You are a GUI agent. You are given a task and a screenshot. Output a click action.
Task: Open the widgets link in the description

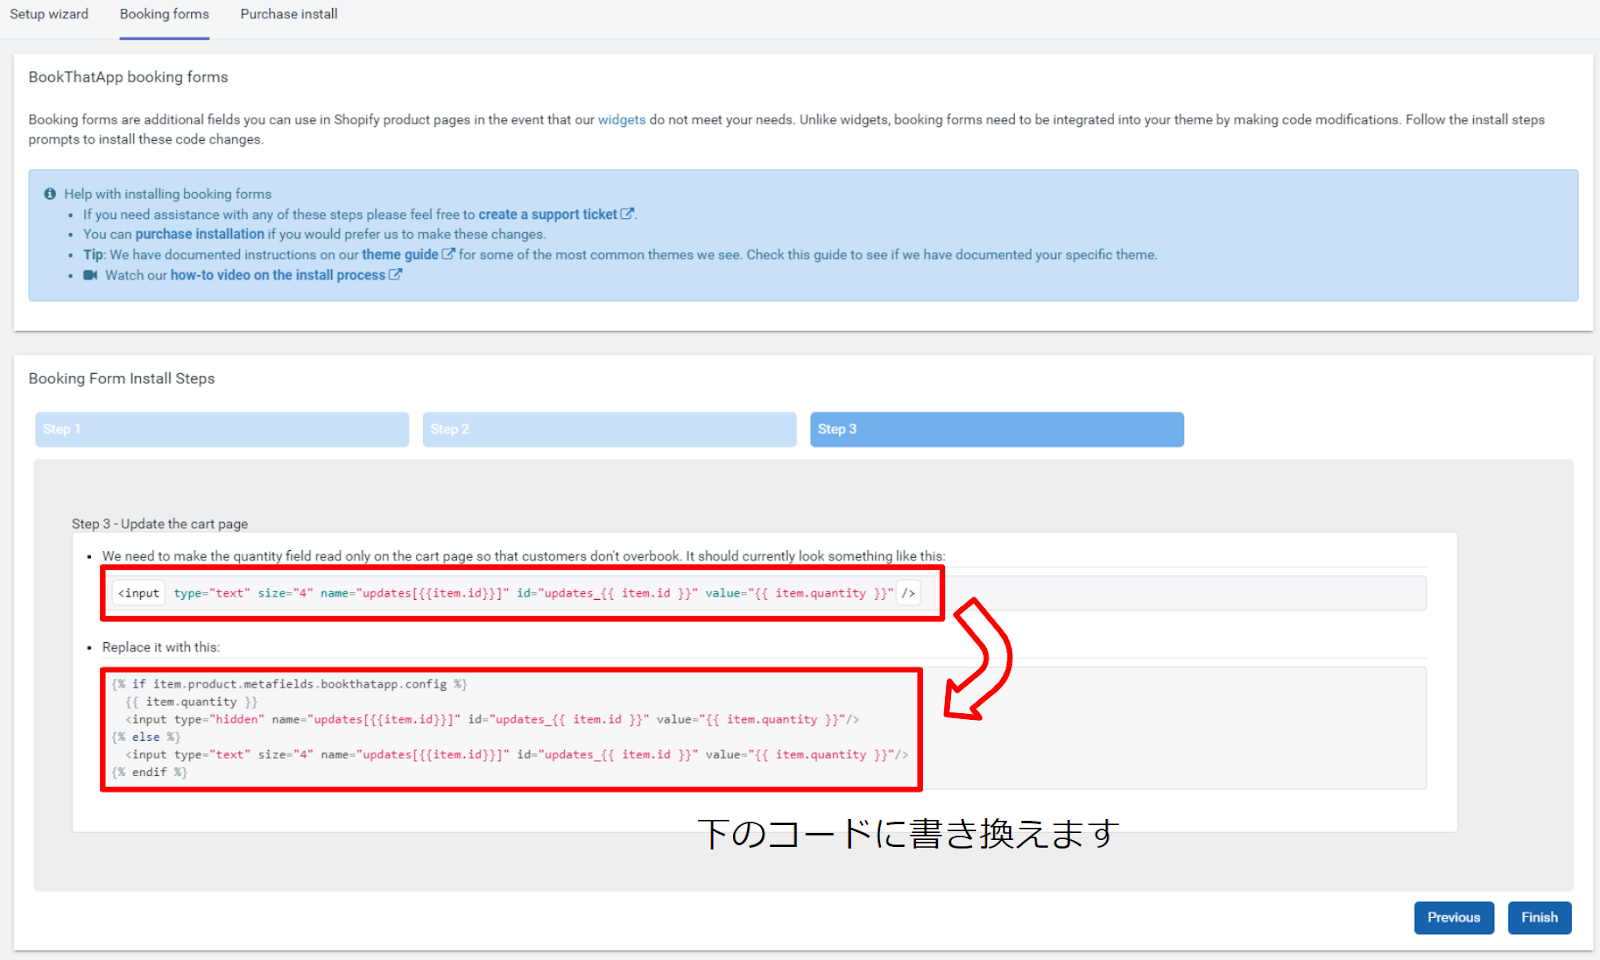click(621, 120)
